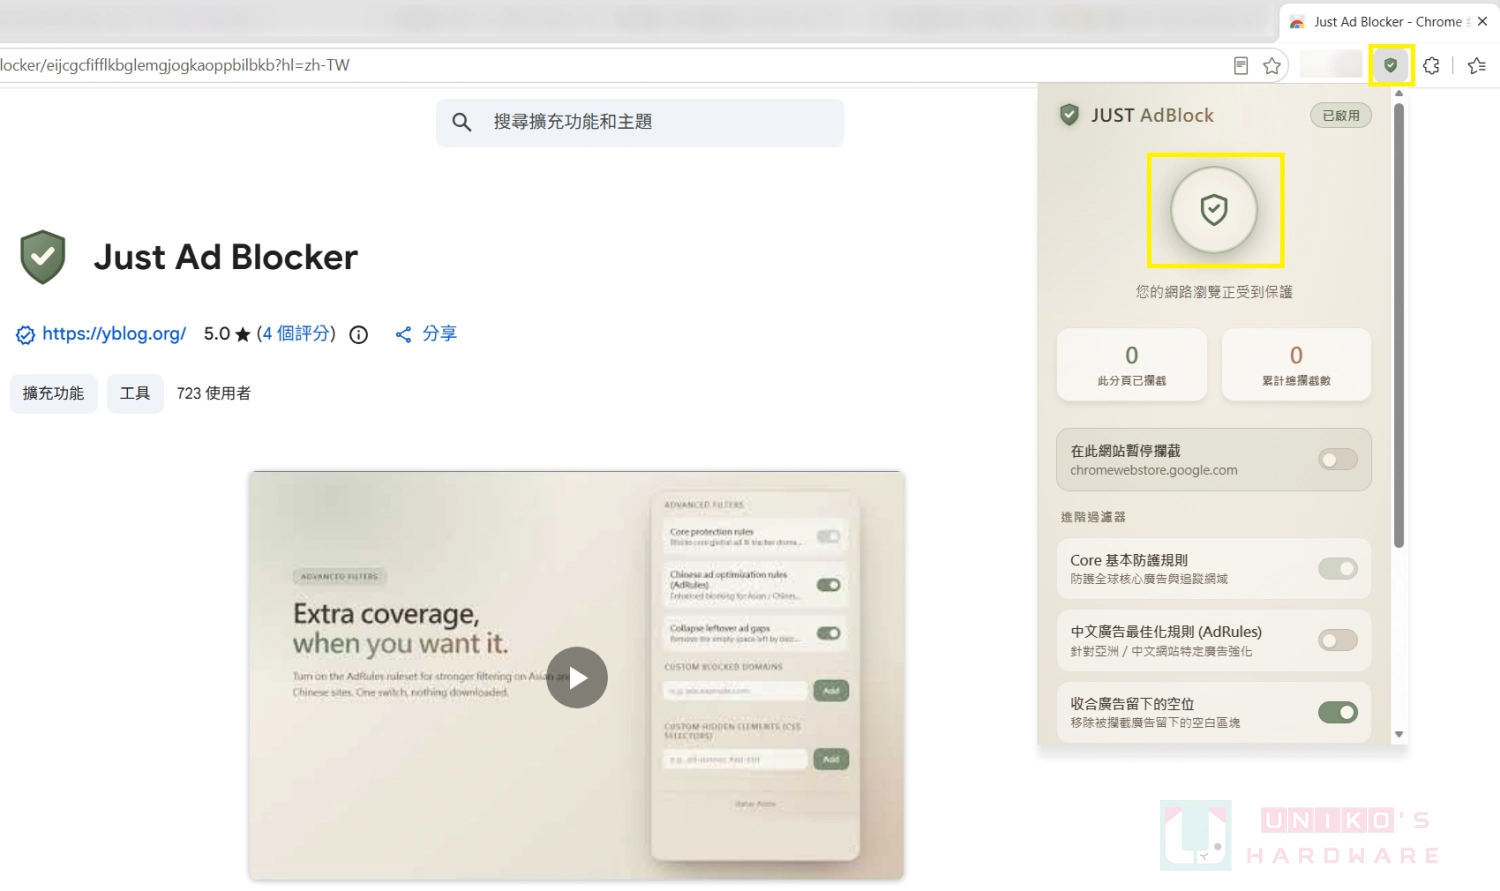The image size is (1500, 891).
Task: Open reading mode icon in address bar
Action: (x=1241, y=66)
